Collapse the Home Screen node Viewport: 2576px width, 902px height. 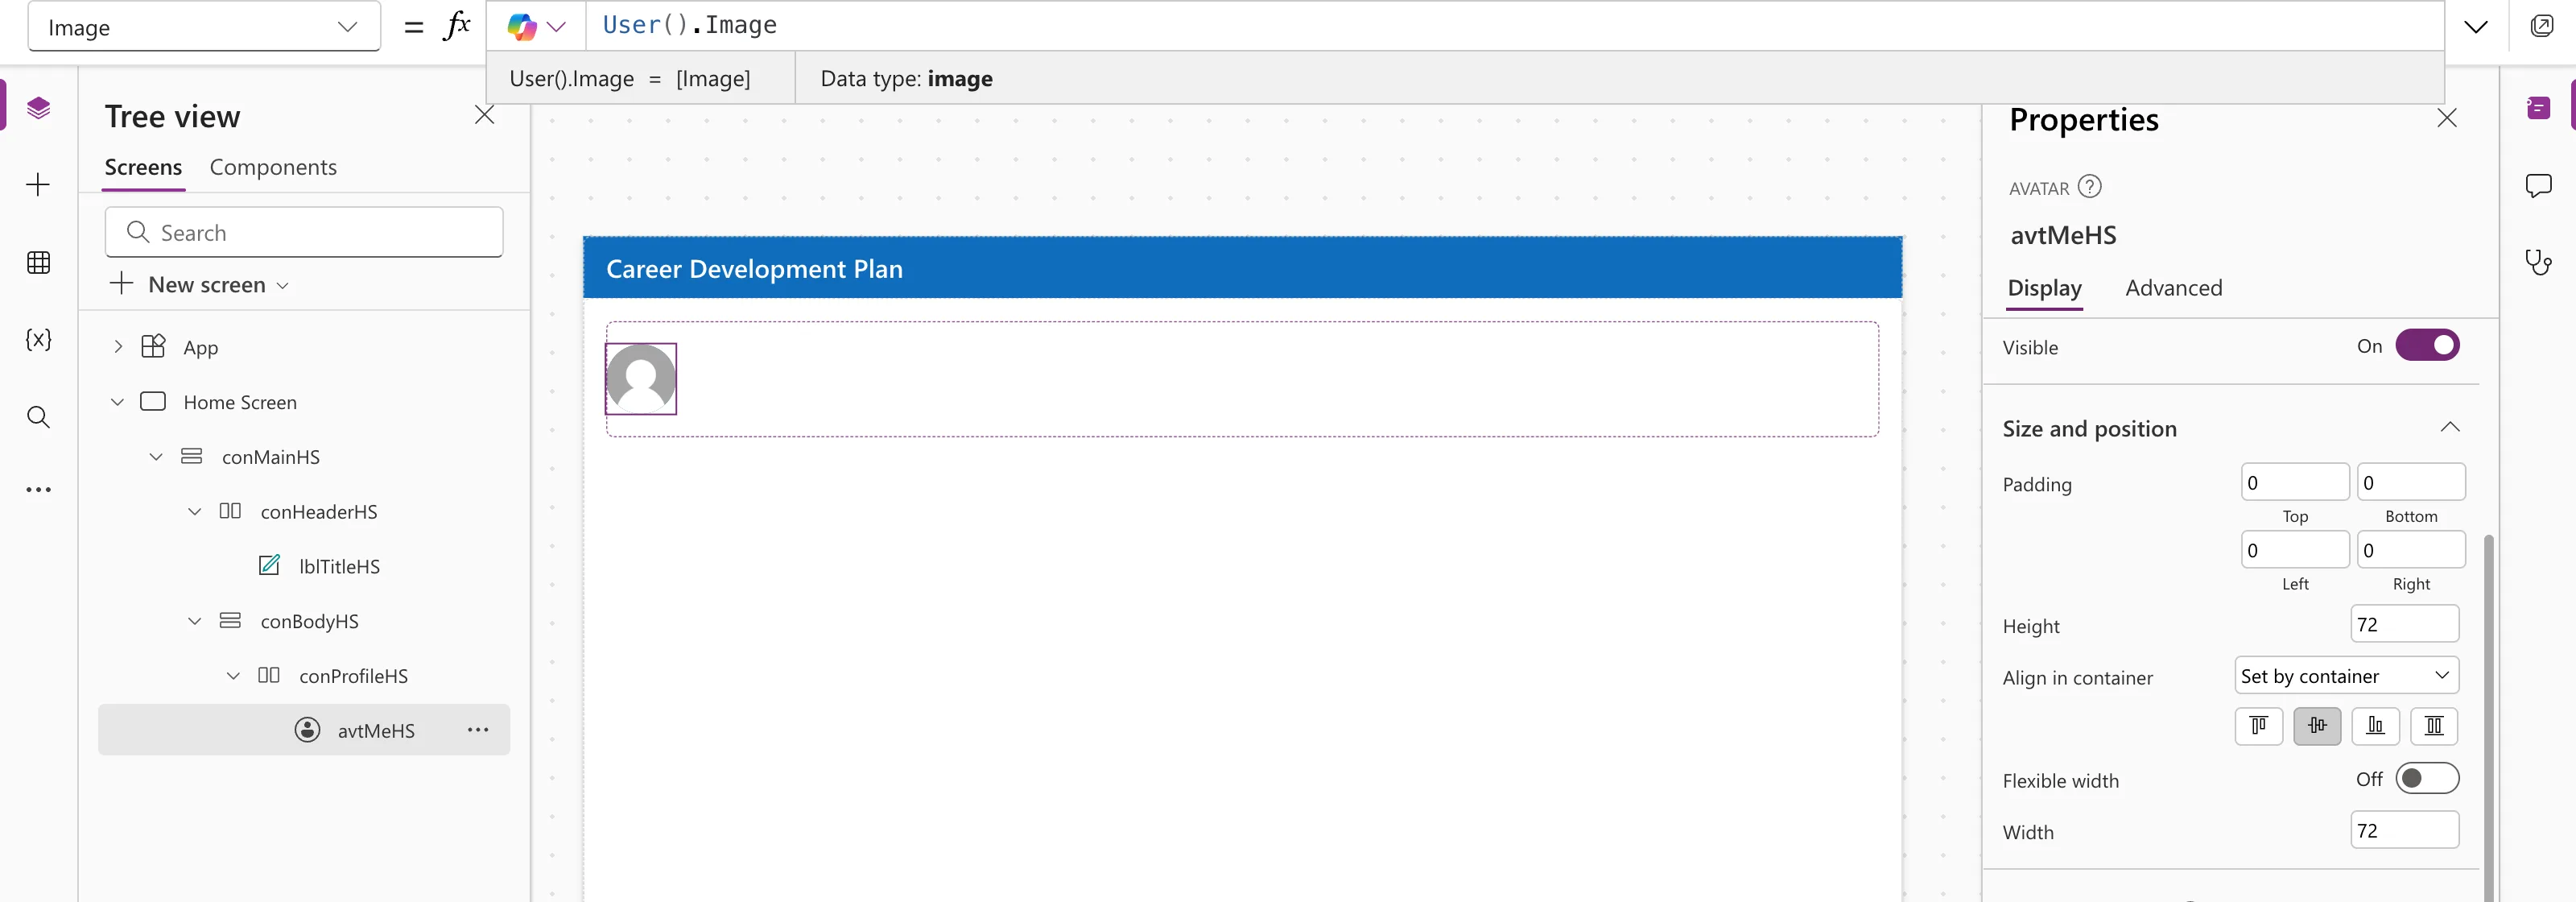(117, 401)
